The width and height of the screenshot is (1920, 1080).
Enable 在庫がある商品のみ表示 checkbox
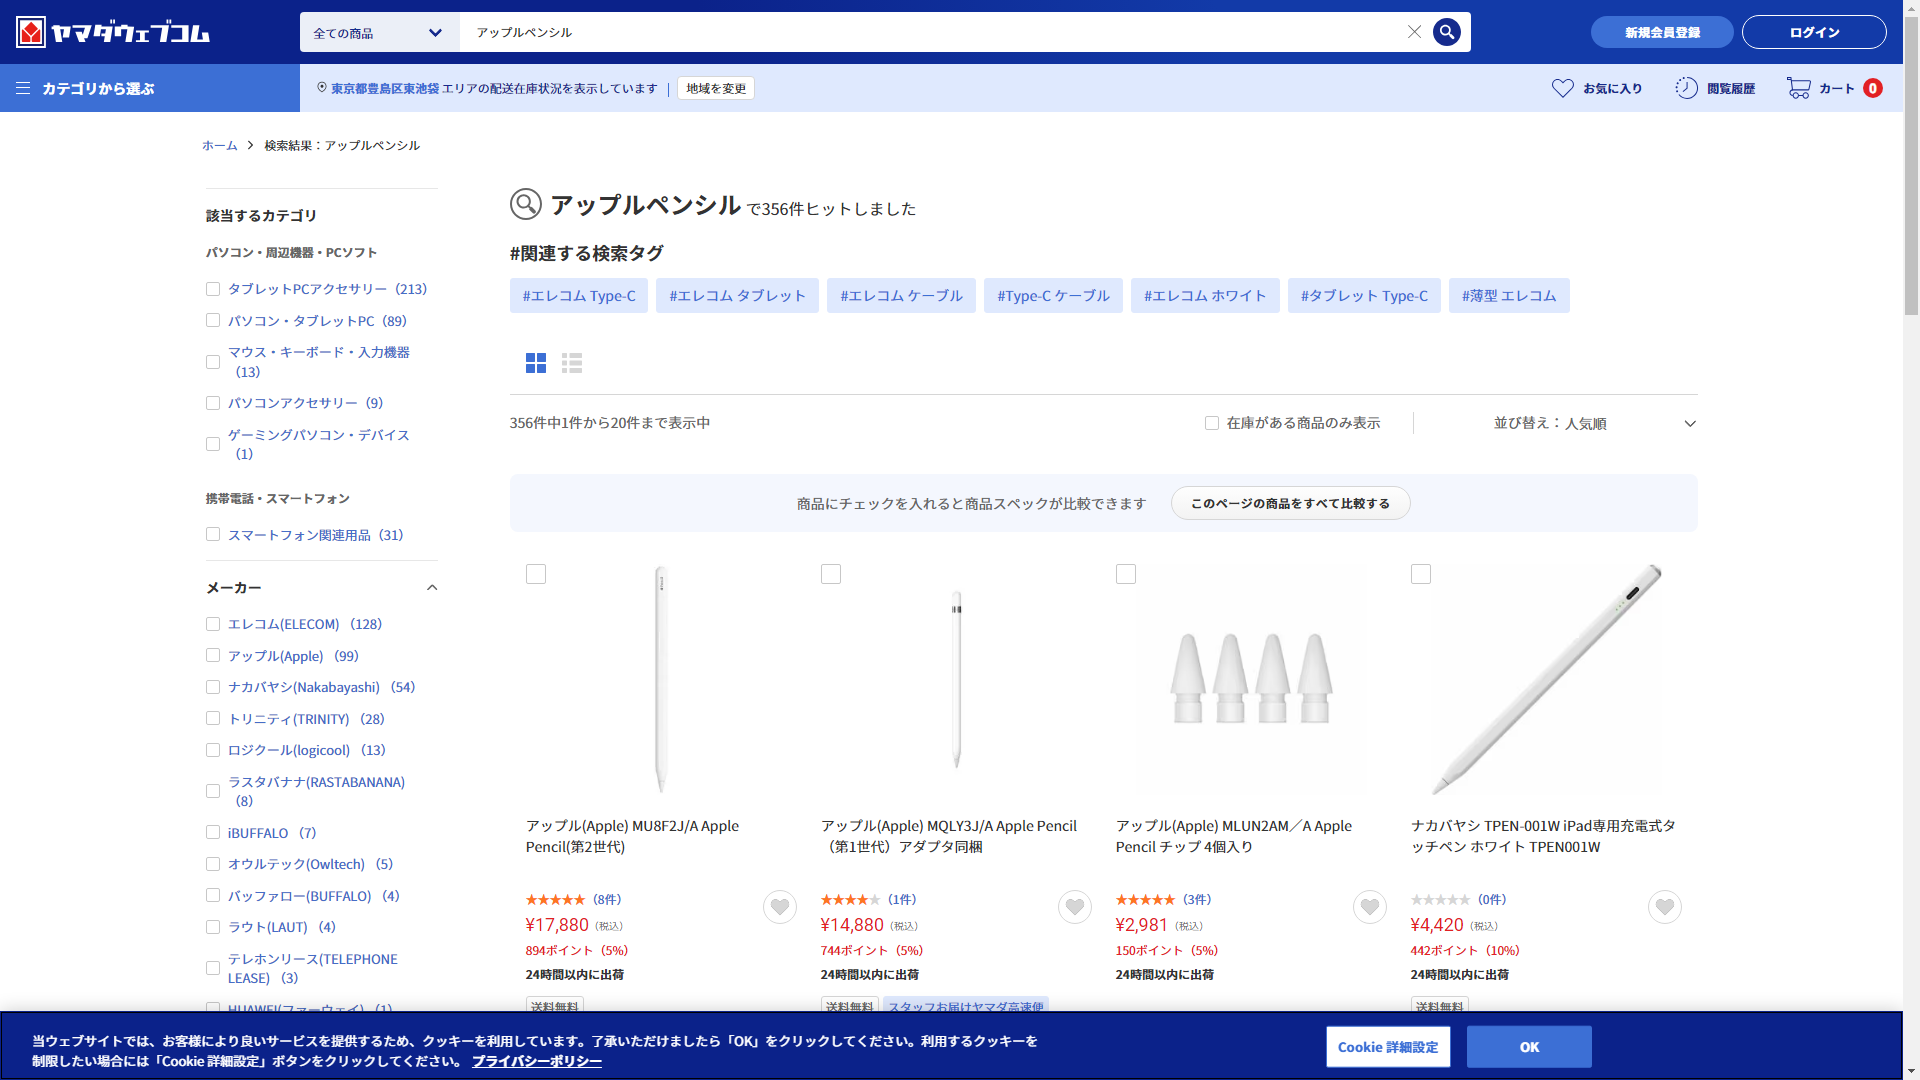pos(1212,423)
